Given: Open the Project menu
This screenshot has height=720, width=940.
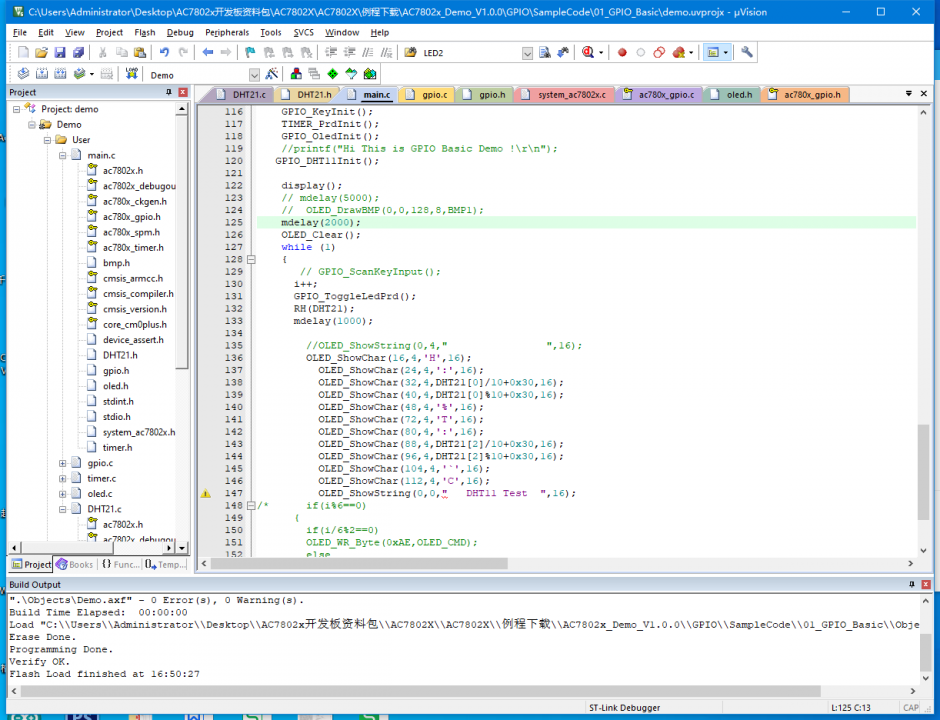Looking at the screenshot, I should [x=109, y=32].
